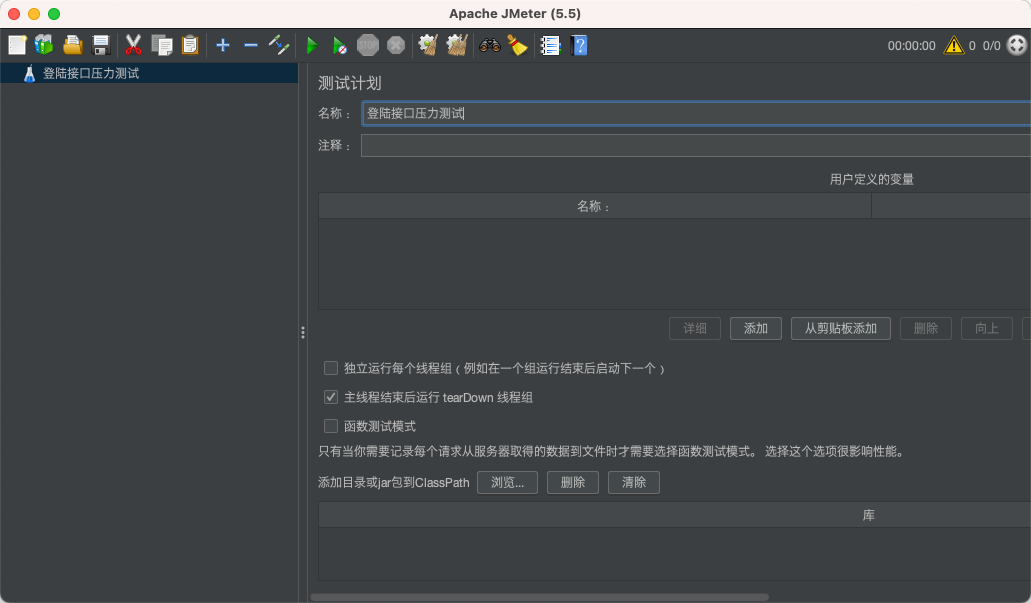Click 浏览... to add a jar to ClassPath
Screen dimensions: 1031x603
507,482
